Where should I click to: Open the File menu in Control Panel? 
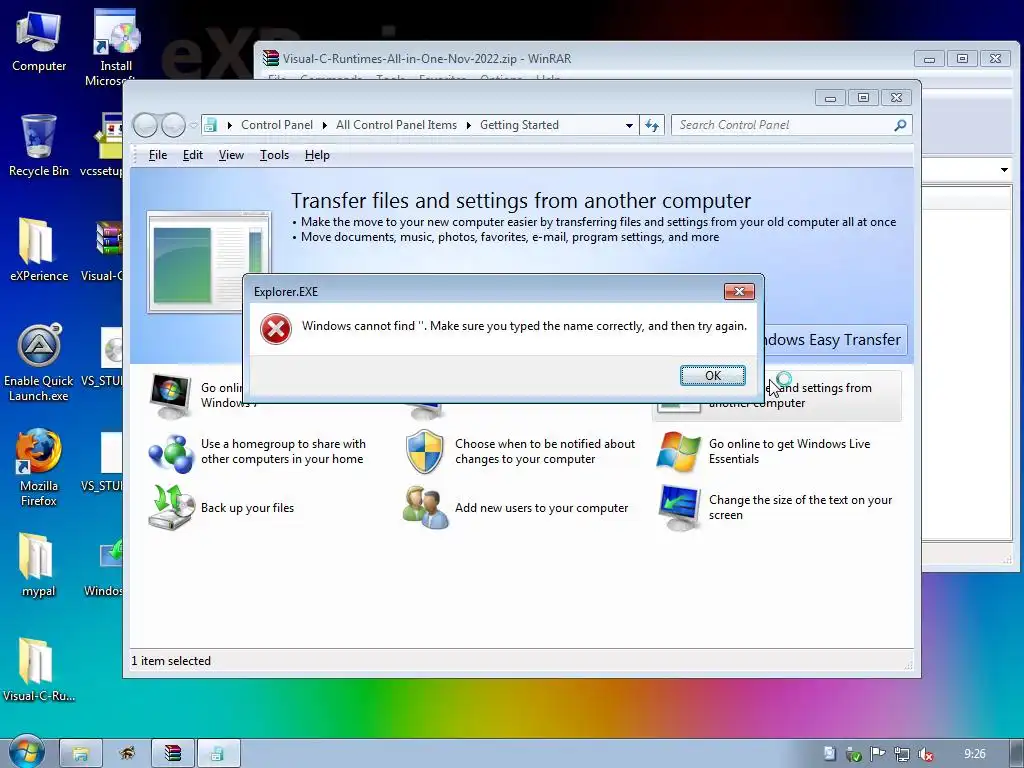pos(157,155)
